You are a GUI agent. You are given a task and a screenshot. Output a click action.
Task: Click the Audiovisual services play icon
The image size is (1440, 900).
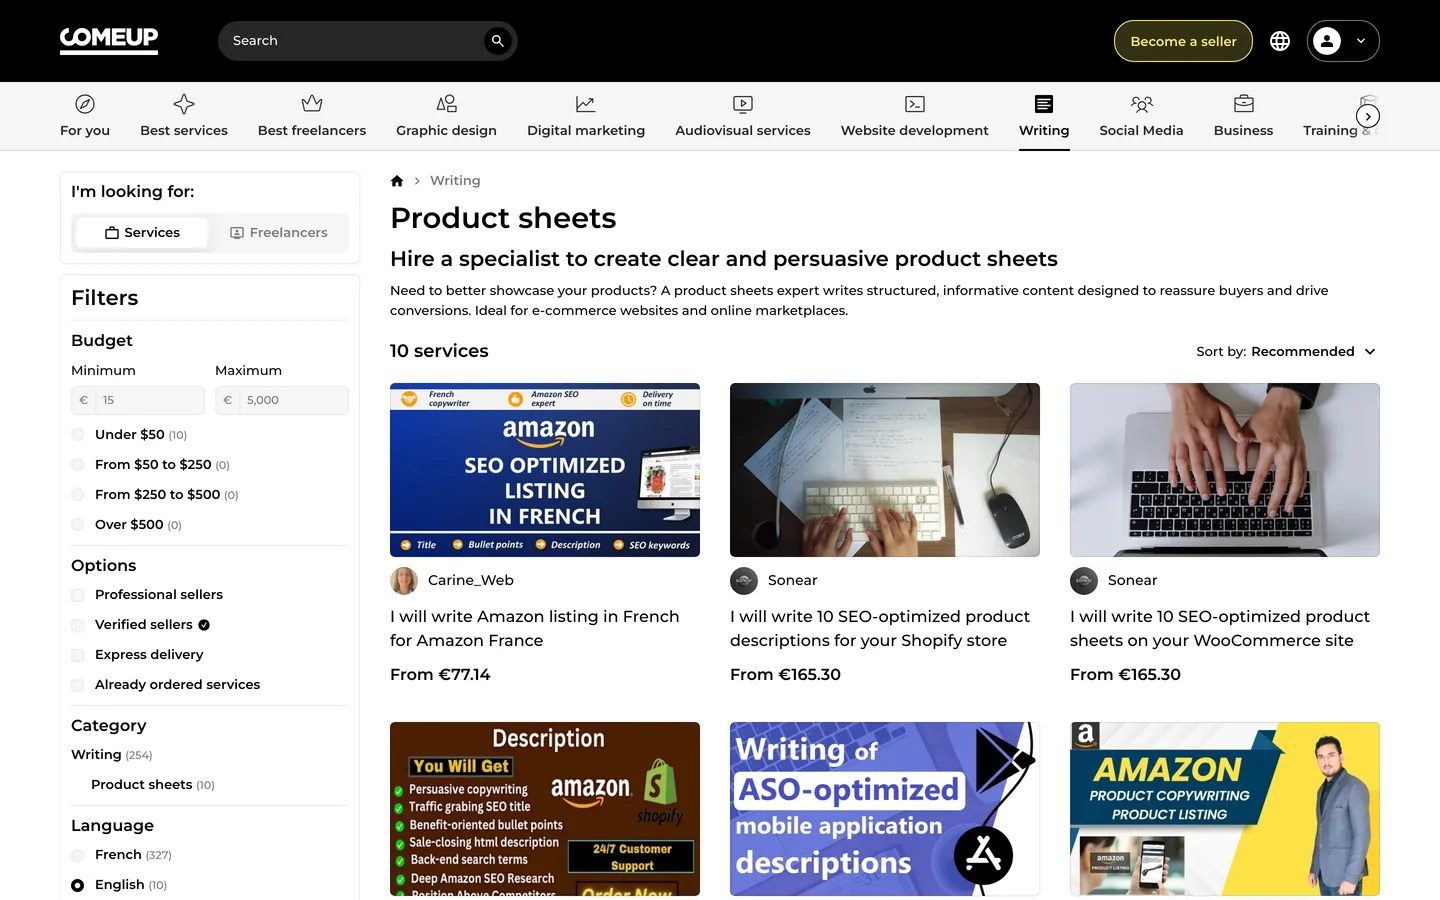point(743,104)
